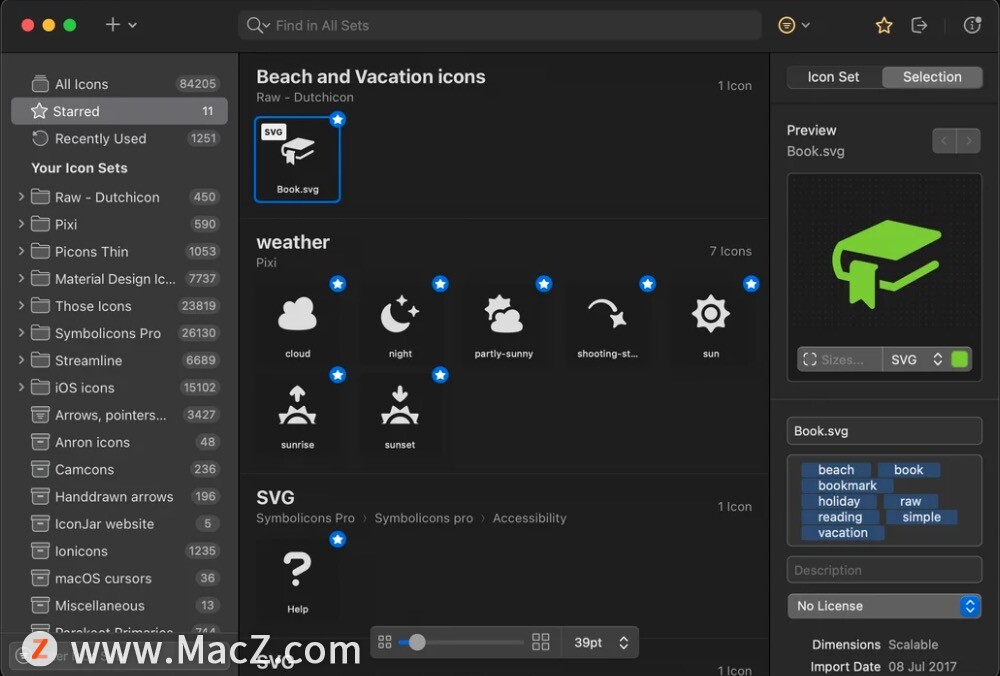Open the filter dropdown in toolbar
Viewport: 1000px width, 676px height.
793,26
